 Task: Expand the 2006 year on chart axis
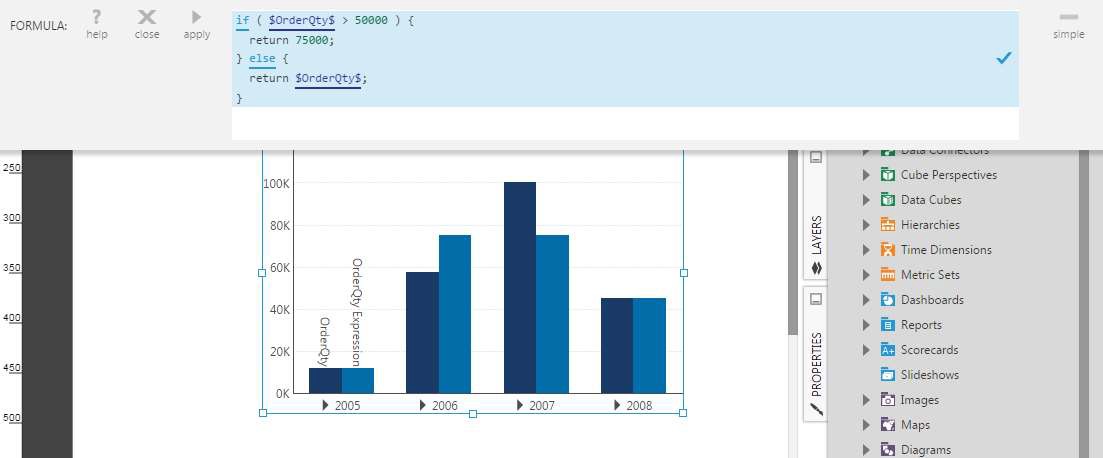click(423, 405)
